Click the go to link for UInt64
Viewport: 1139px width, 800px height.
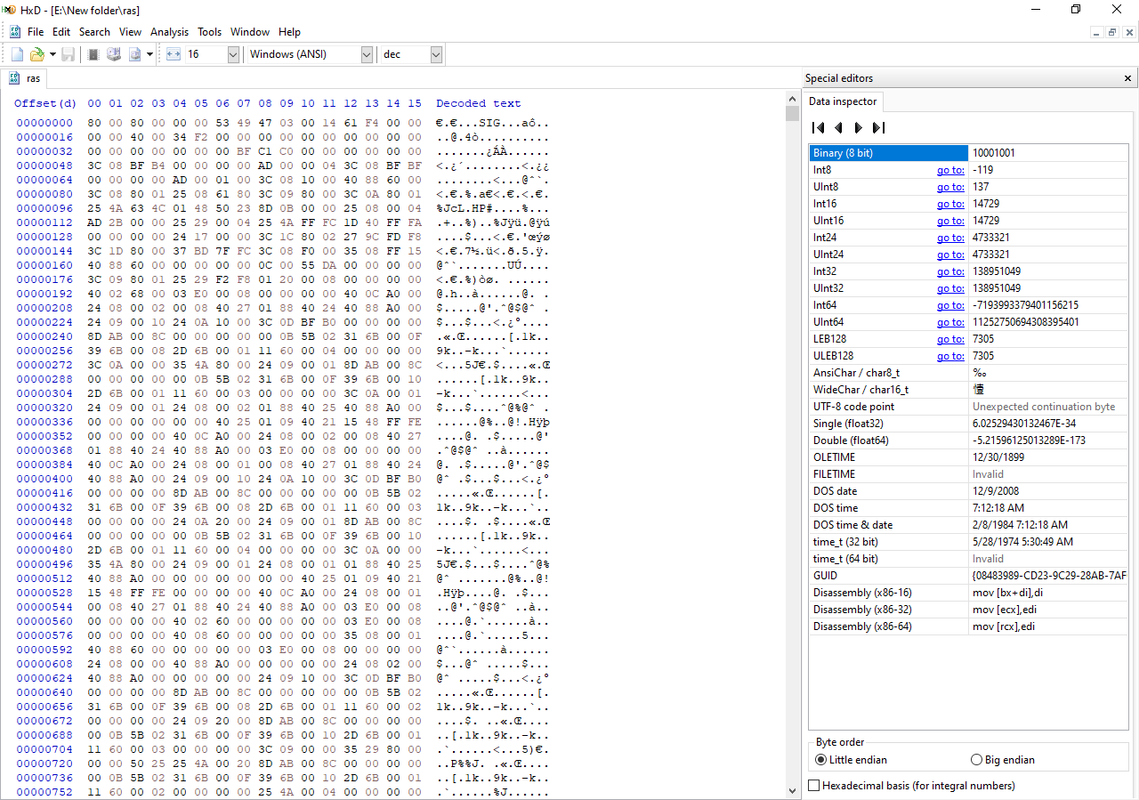pyautogui.click(x=950, y=323)
